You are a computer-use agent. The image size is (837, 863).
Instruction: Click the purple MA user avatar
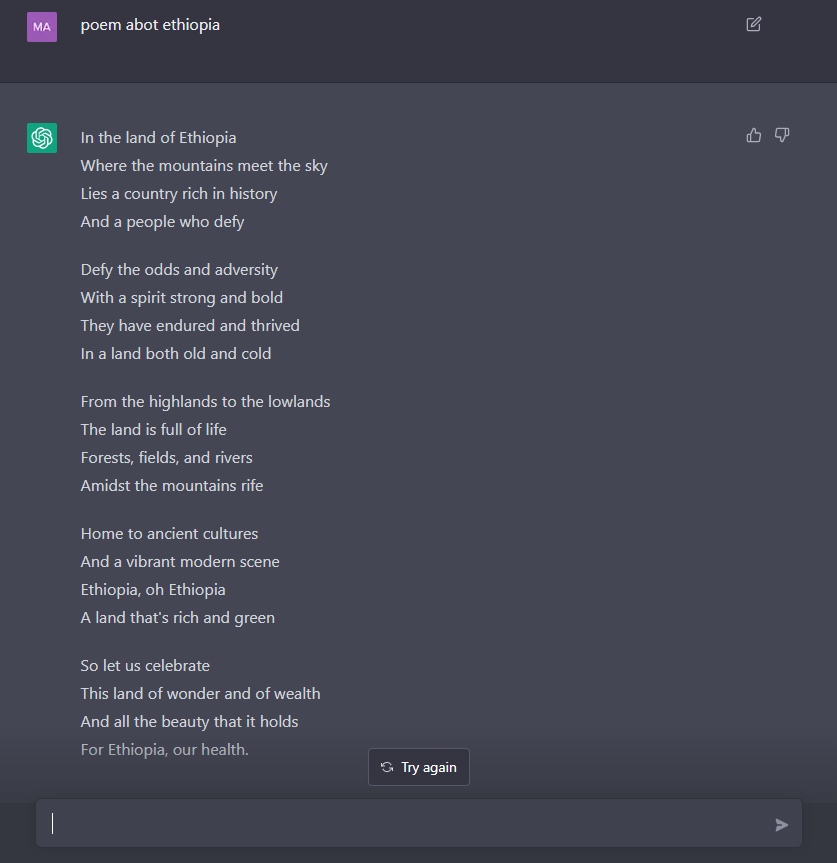(42, 27)
